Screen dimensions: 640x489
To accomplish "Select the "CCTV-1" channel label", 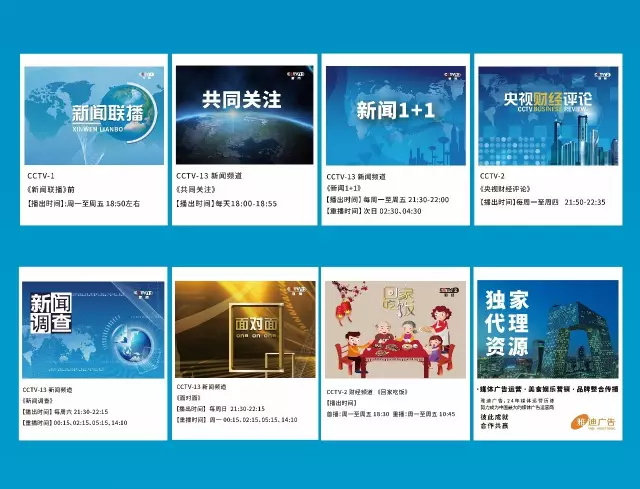I will tap(41, 176).
